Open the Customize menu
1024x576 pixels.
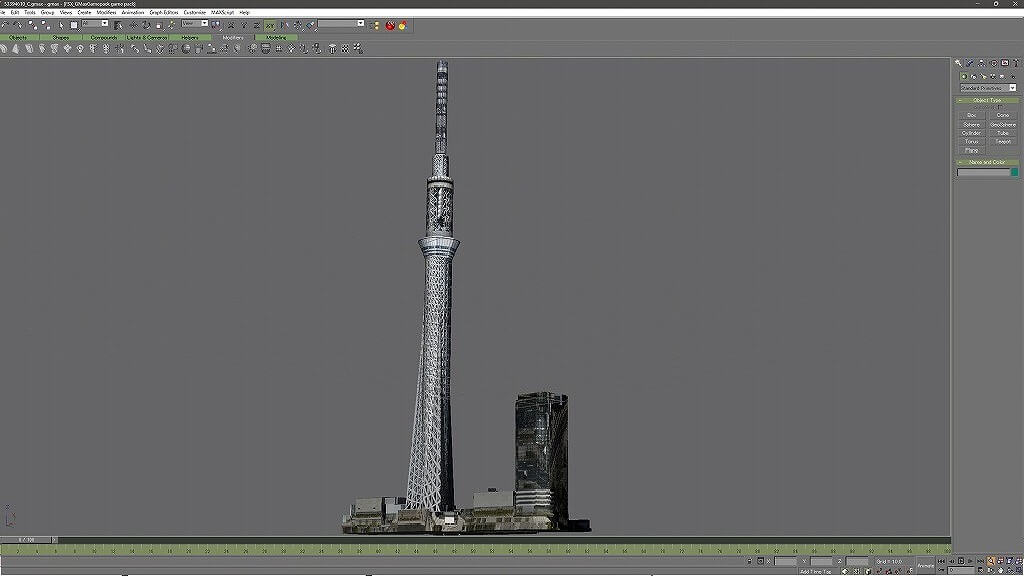pos(195,12)
